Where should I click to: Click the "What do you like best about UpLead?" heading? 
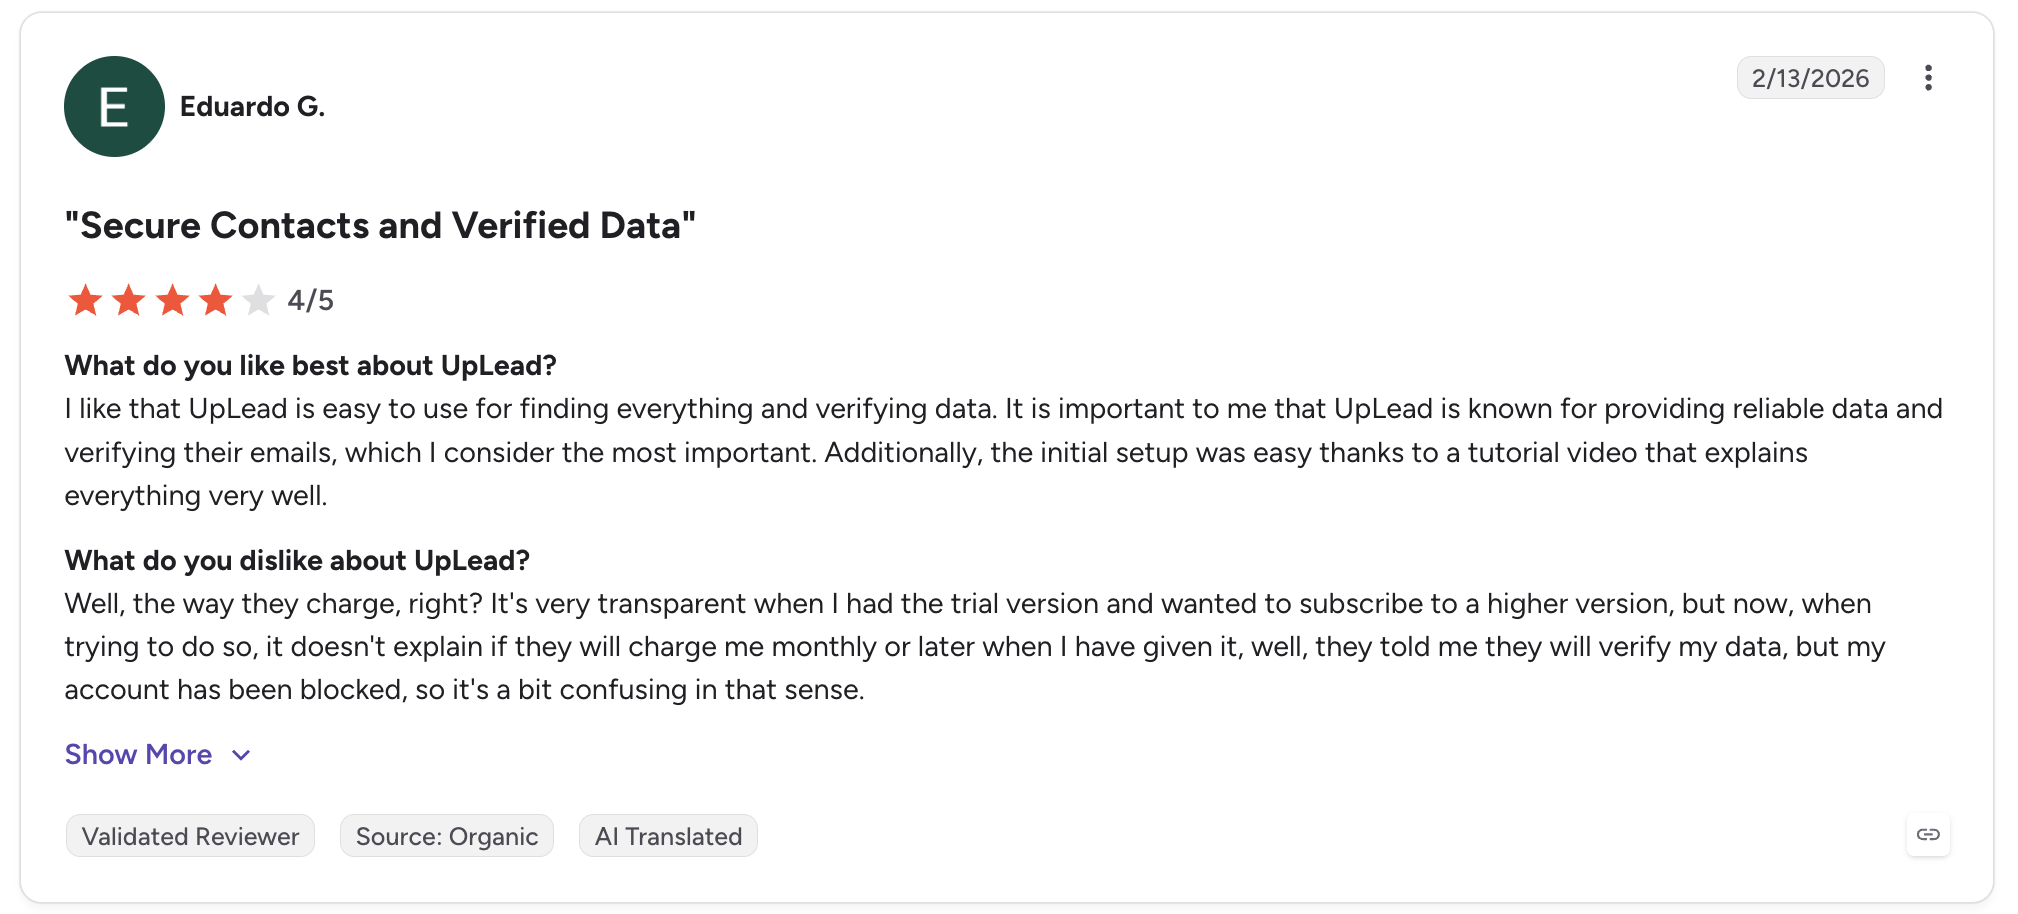311,366
